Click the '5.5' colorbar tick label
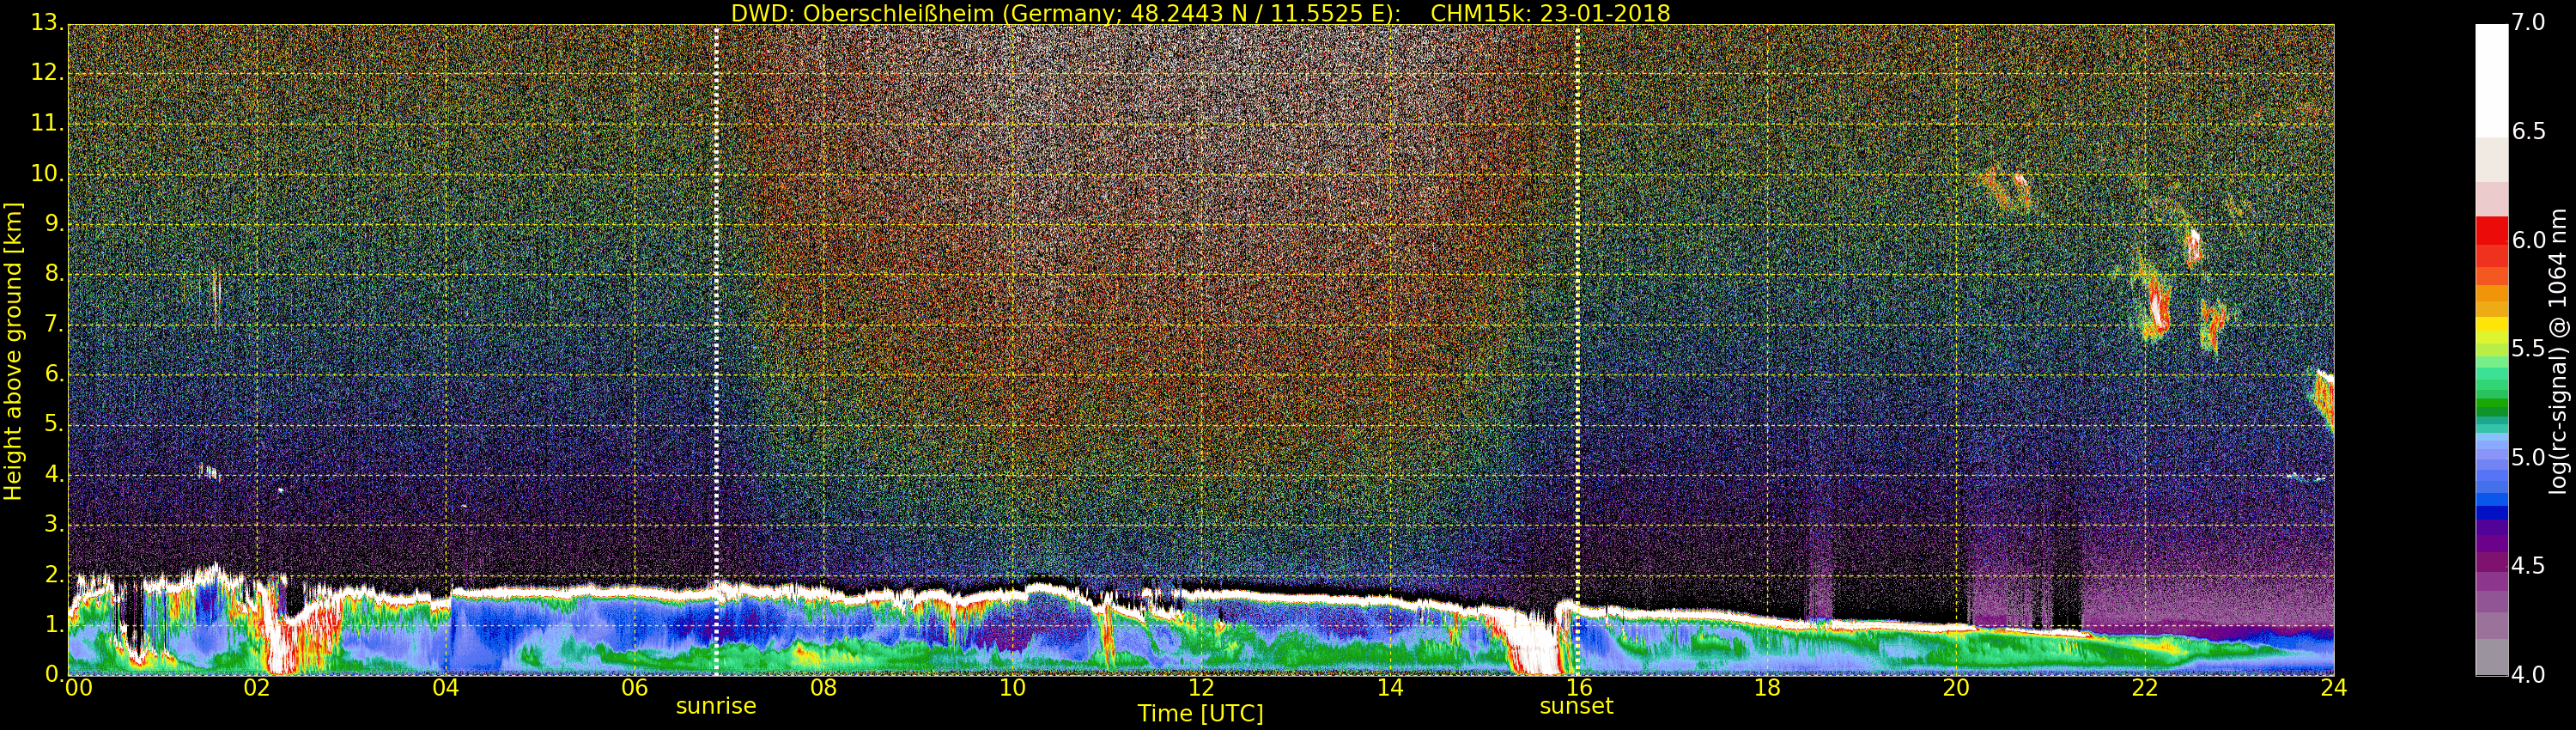2576x730 pixels. [2529, 349]
